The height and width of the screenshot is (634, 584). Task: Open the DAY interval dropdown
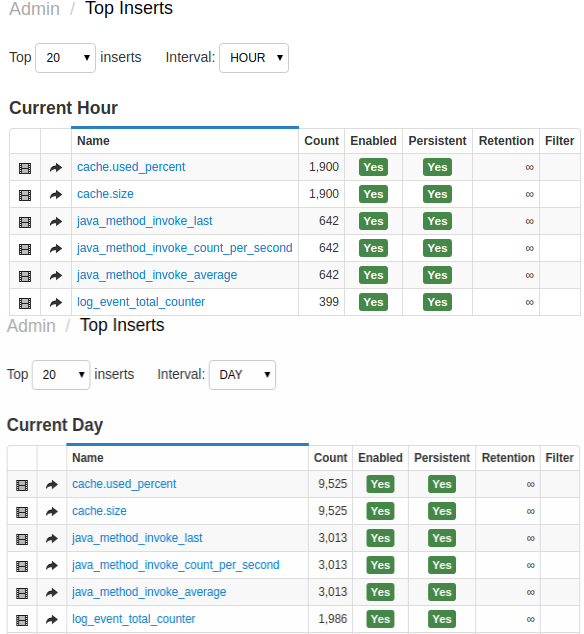[242, 375]
